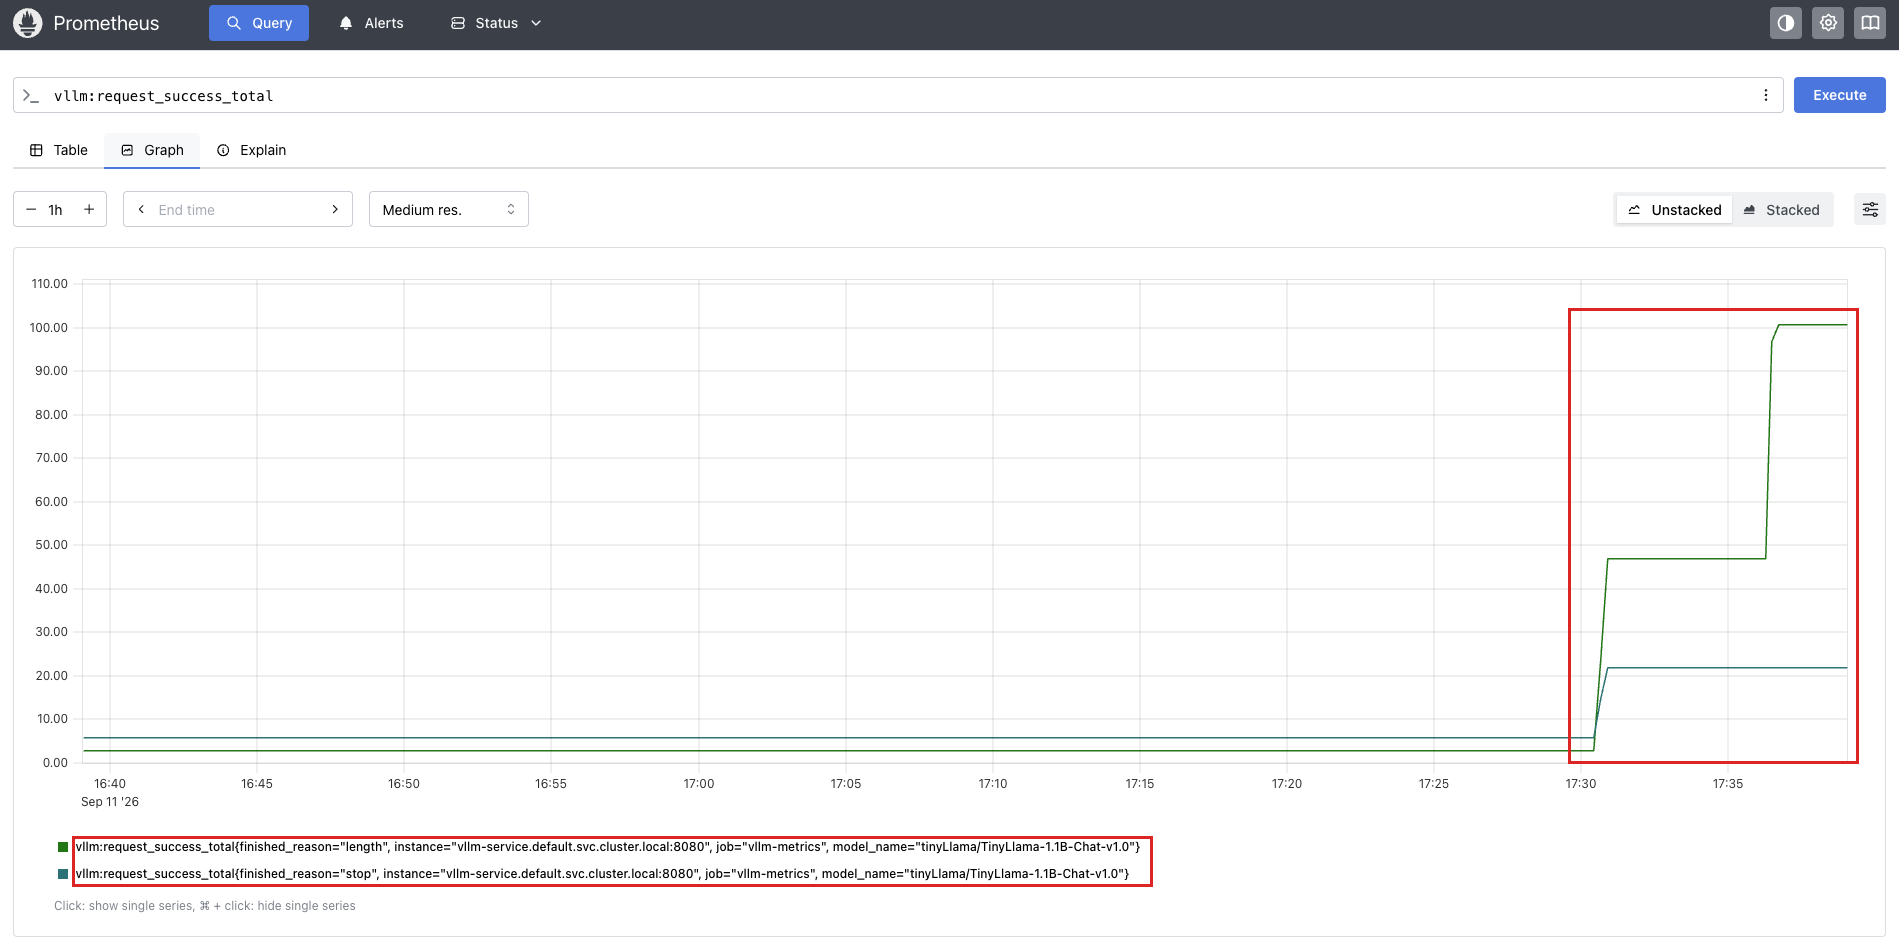This screenshot has height=948, width=1899.
Task: Expand the Status dropdown menu
Action: (x=496, y=23)
